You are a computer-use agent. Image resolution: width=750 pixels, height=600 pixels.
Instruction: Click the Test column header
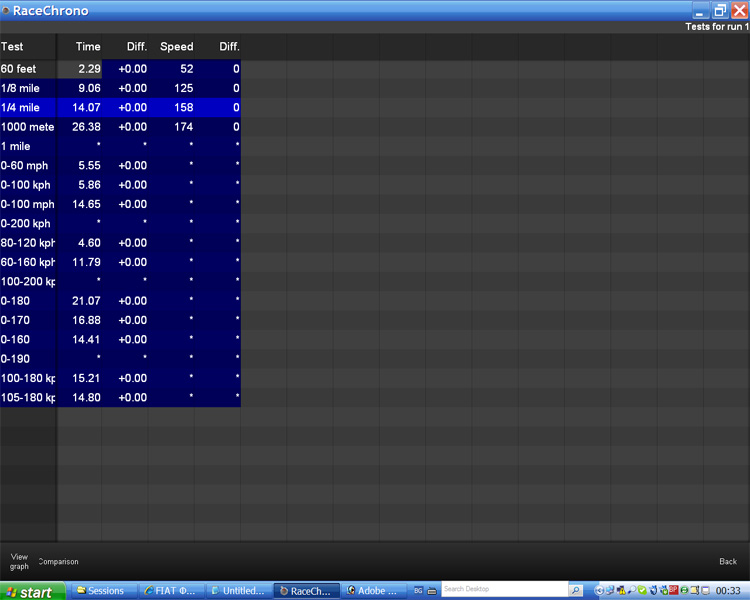(12, 46)
